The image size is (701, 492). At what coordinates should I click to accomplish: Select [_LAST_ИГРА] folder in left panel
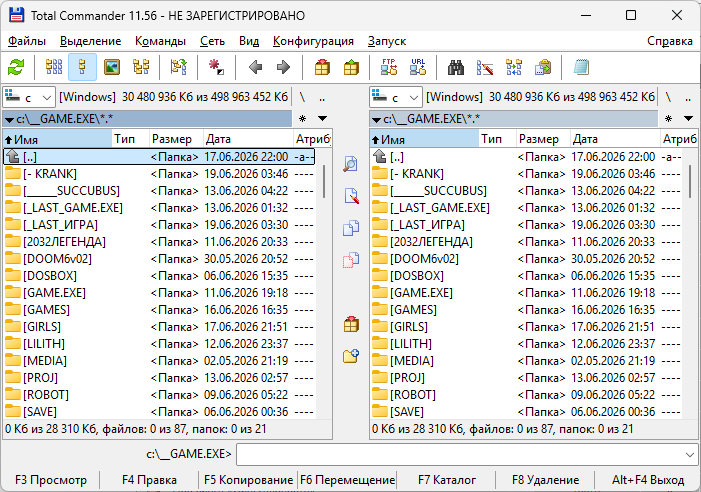coord(159,225)
